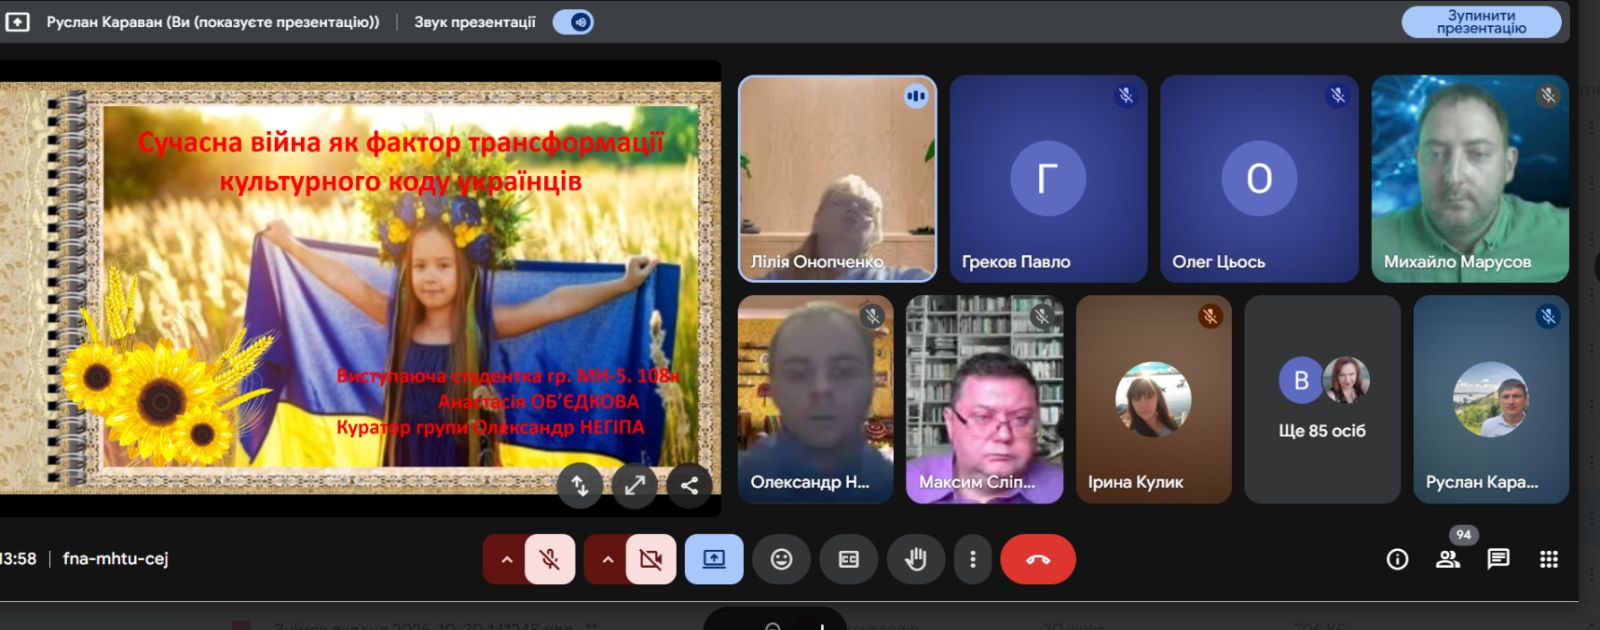
Task: Click the share icon on presentation
Action: click(x=689, y=486)
